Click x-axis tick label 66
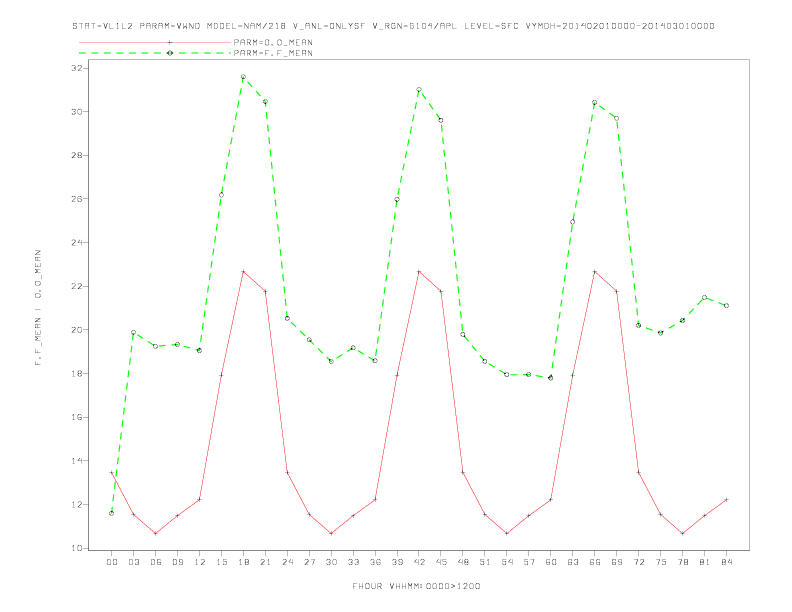Viewport: 792px width, 612px height. click(595, 562)
